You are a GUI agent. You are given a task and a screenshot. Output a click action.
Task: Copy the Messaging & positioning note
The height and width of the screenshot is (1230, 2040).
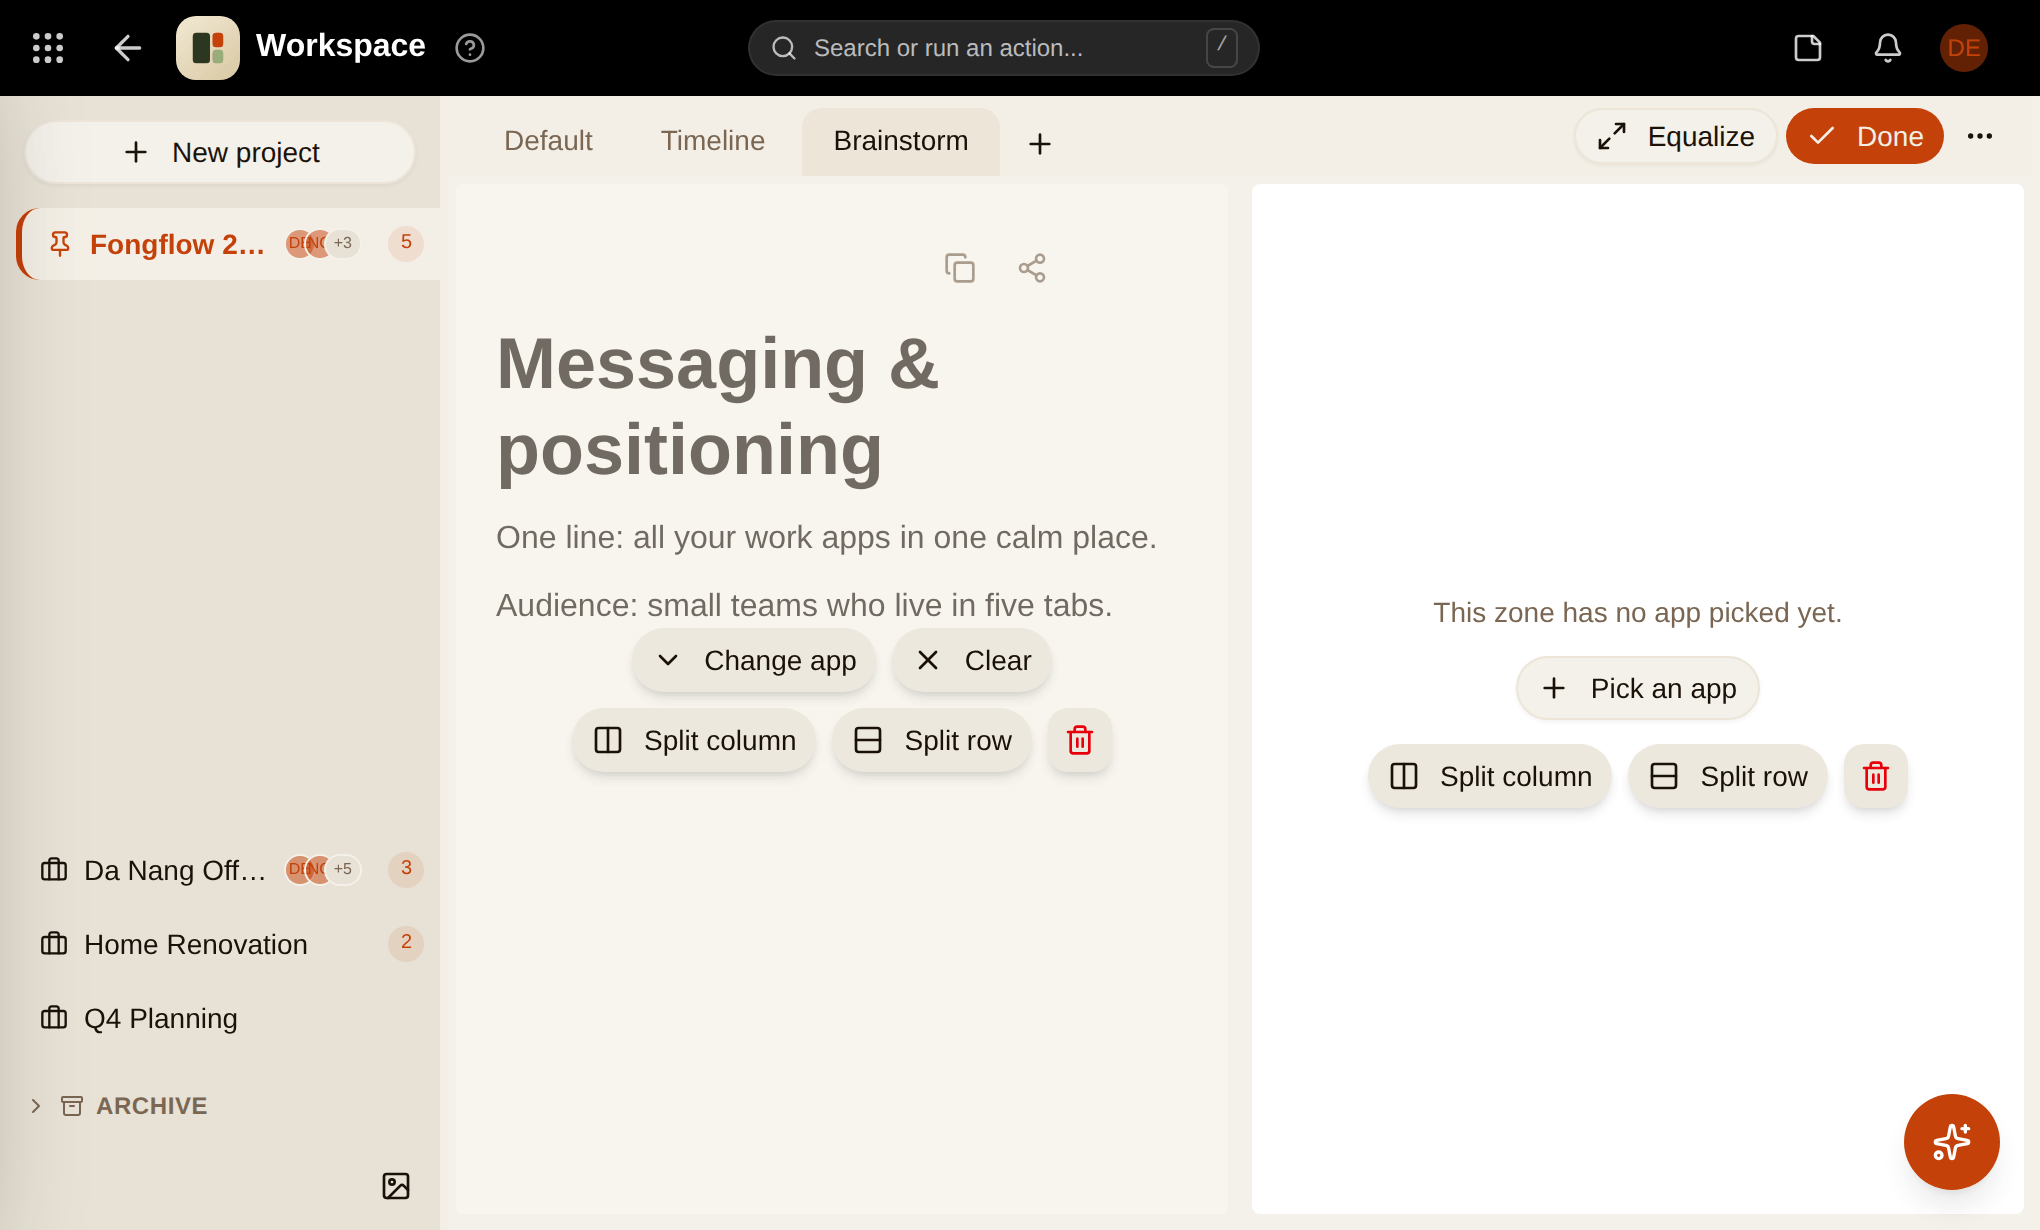[960, 268]
